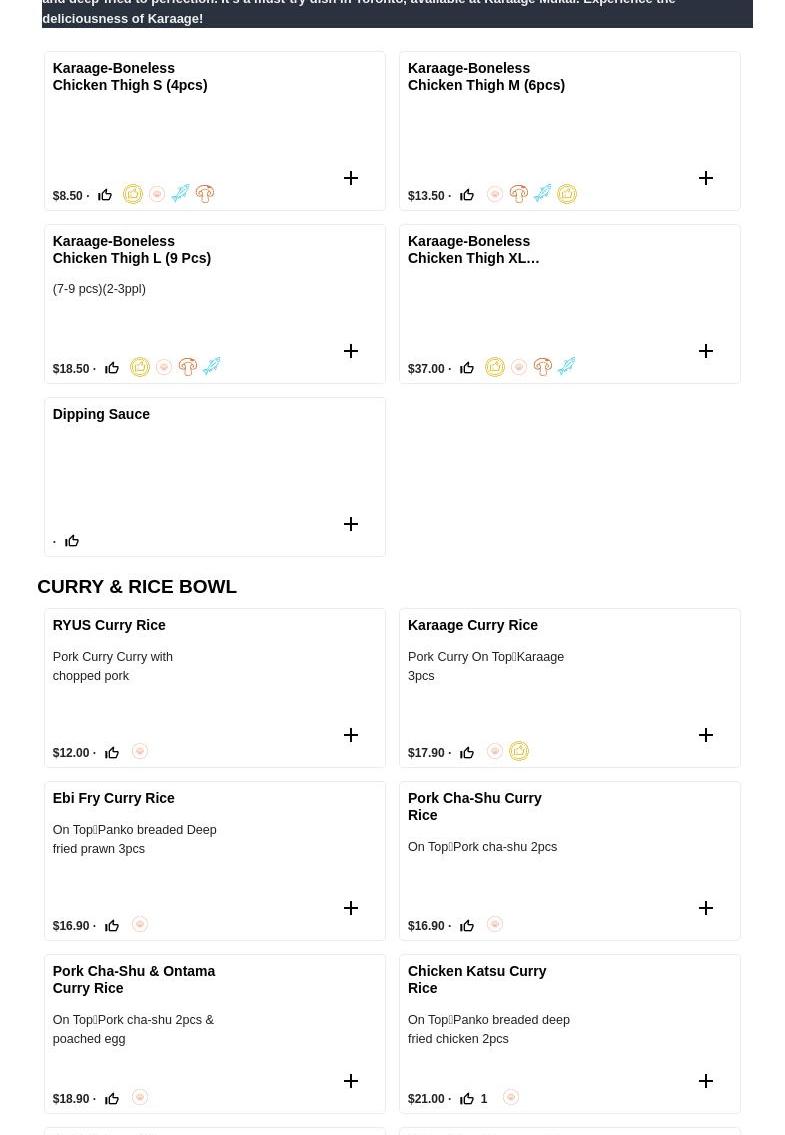The image size is (785, 1135).
Task: Click fish icon on Chicken Thigh S (4pcs)
Action: tap(181, 194)
